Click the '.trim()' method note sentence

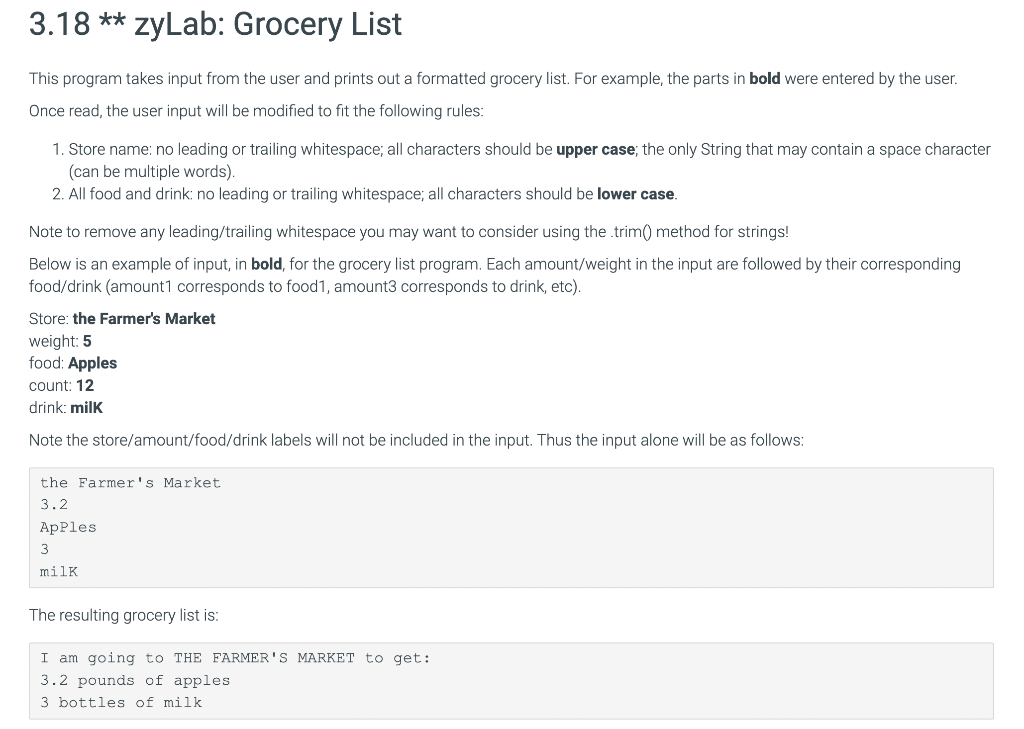(409, 232)
